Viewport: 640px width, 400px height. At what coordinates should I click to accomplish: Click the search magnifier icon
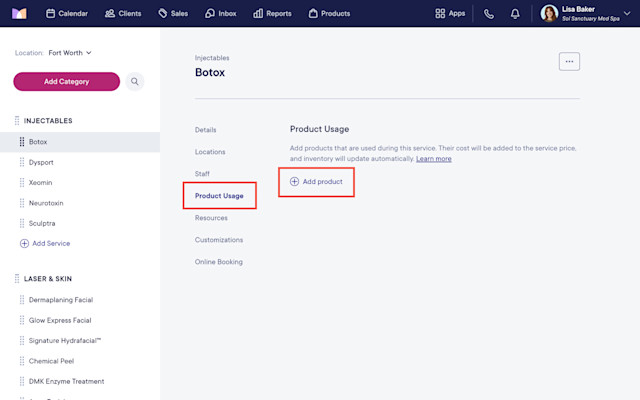click(135, 82)
